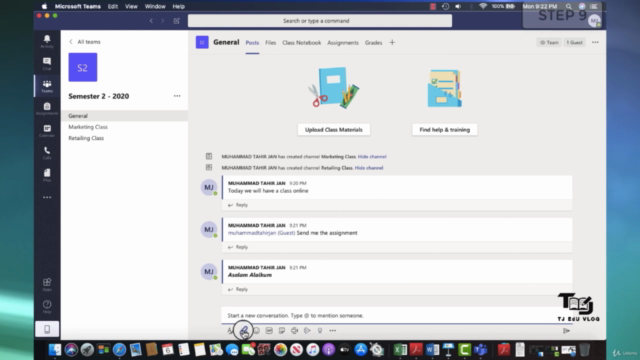
Task: Open Help in the left sidebar
Action: pos(47,307)
